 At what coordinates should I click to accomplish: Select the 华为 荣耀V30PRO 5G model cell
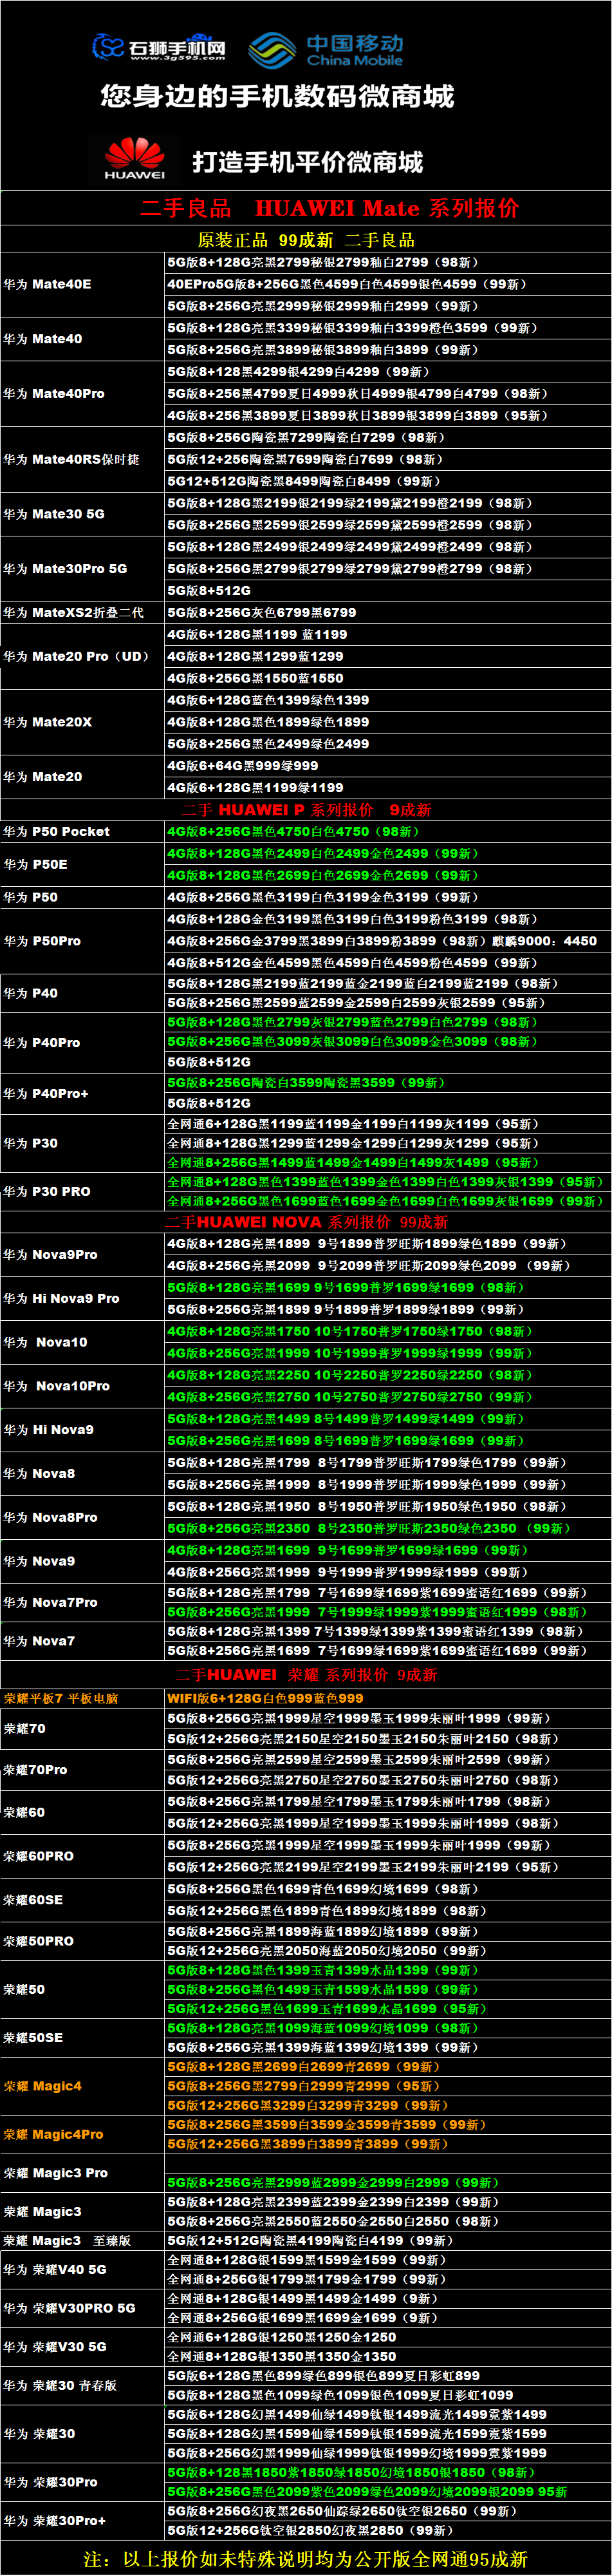click(x=83, y=2309)
